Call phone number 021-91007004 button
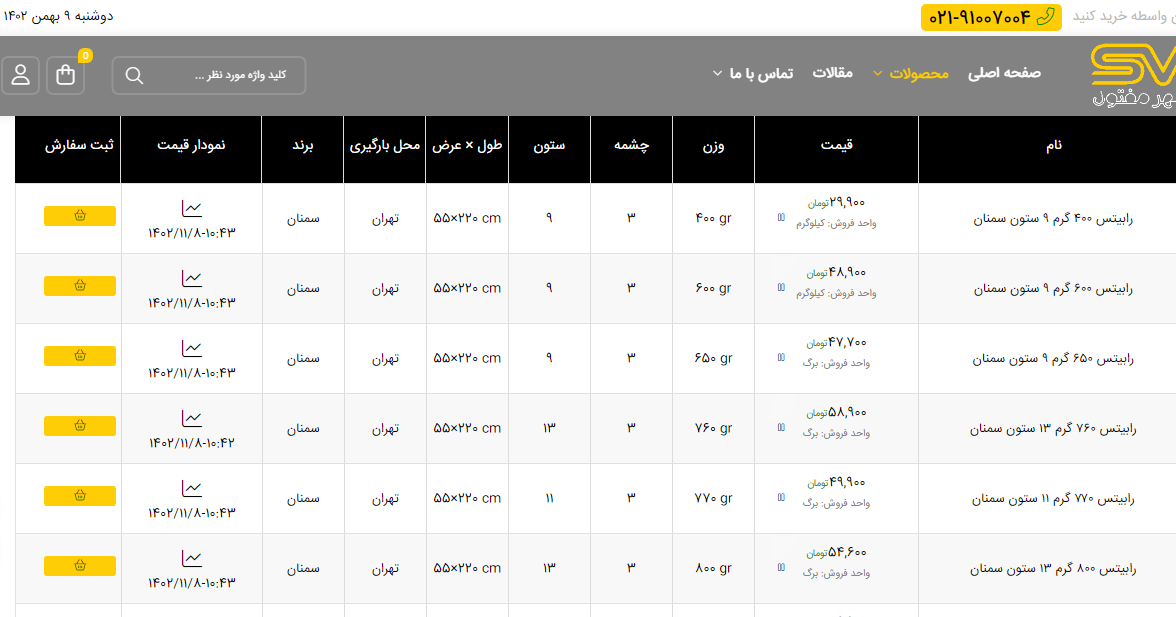This screenshot has height=617, width=1176. [991, 17]
